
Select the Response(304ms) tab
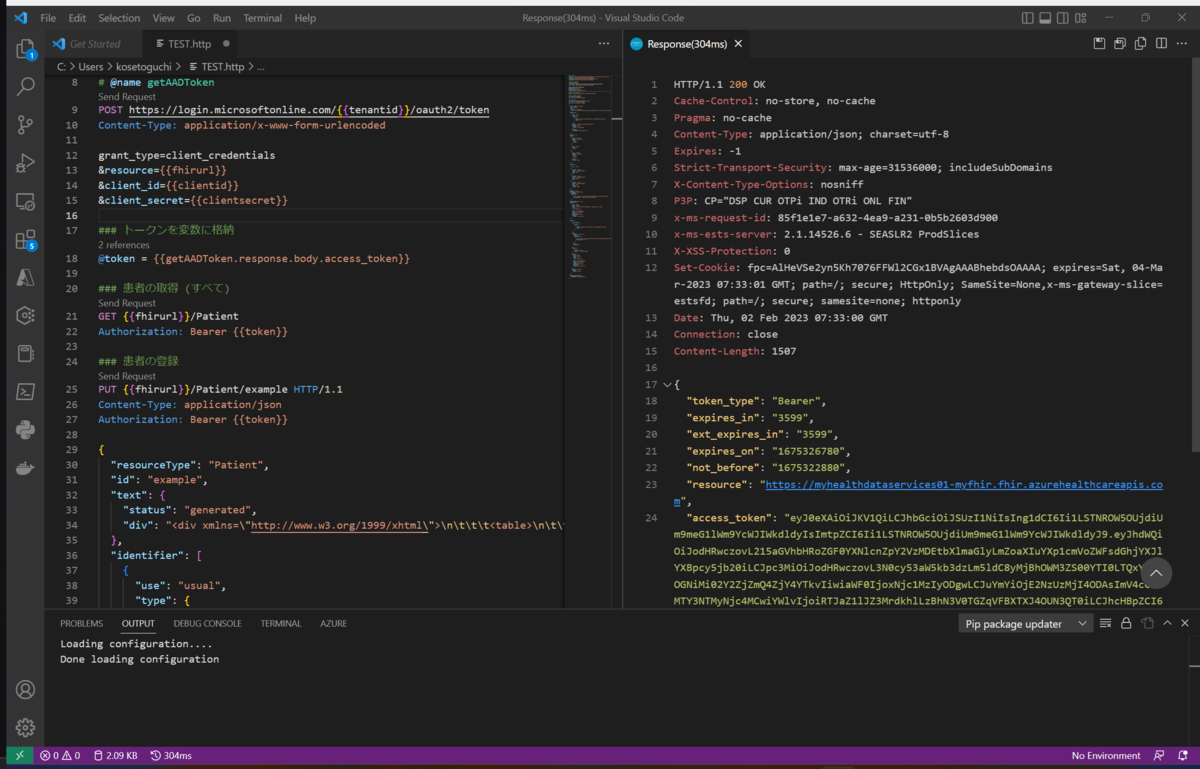[687, 44]
